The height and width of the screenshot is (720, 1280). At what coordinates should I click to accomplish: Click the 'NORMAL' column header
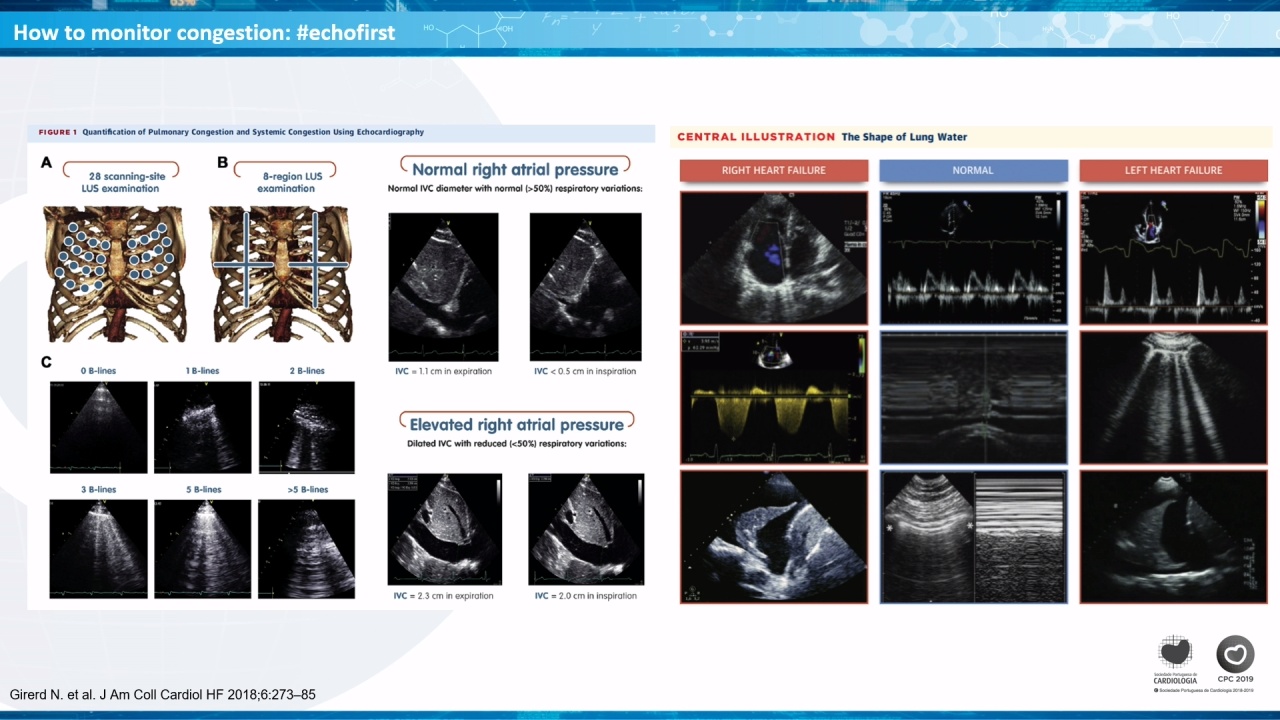click(973, 171)
